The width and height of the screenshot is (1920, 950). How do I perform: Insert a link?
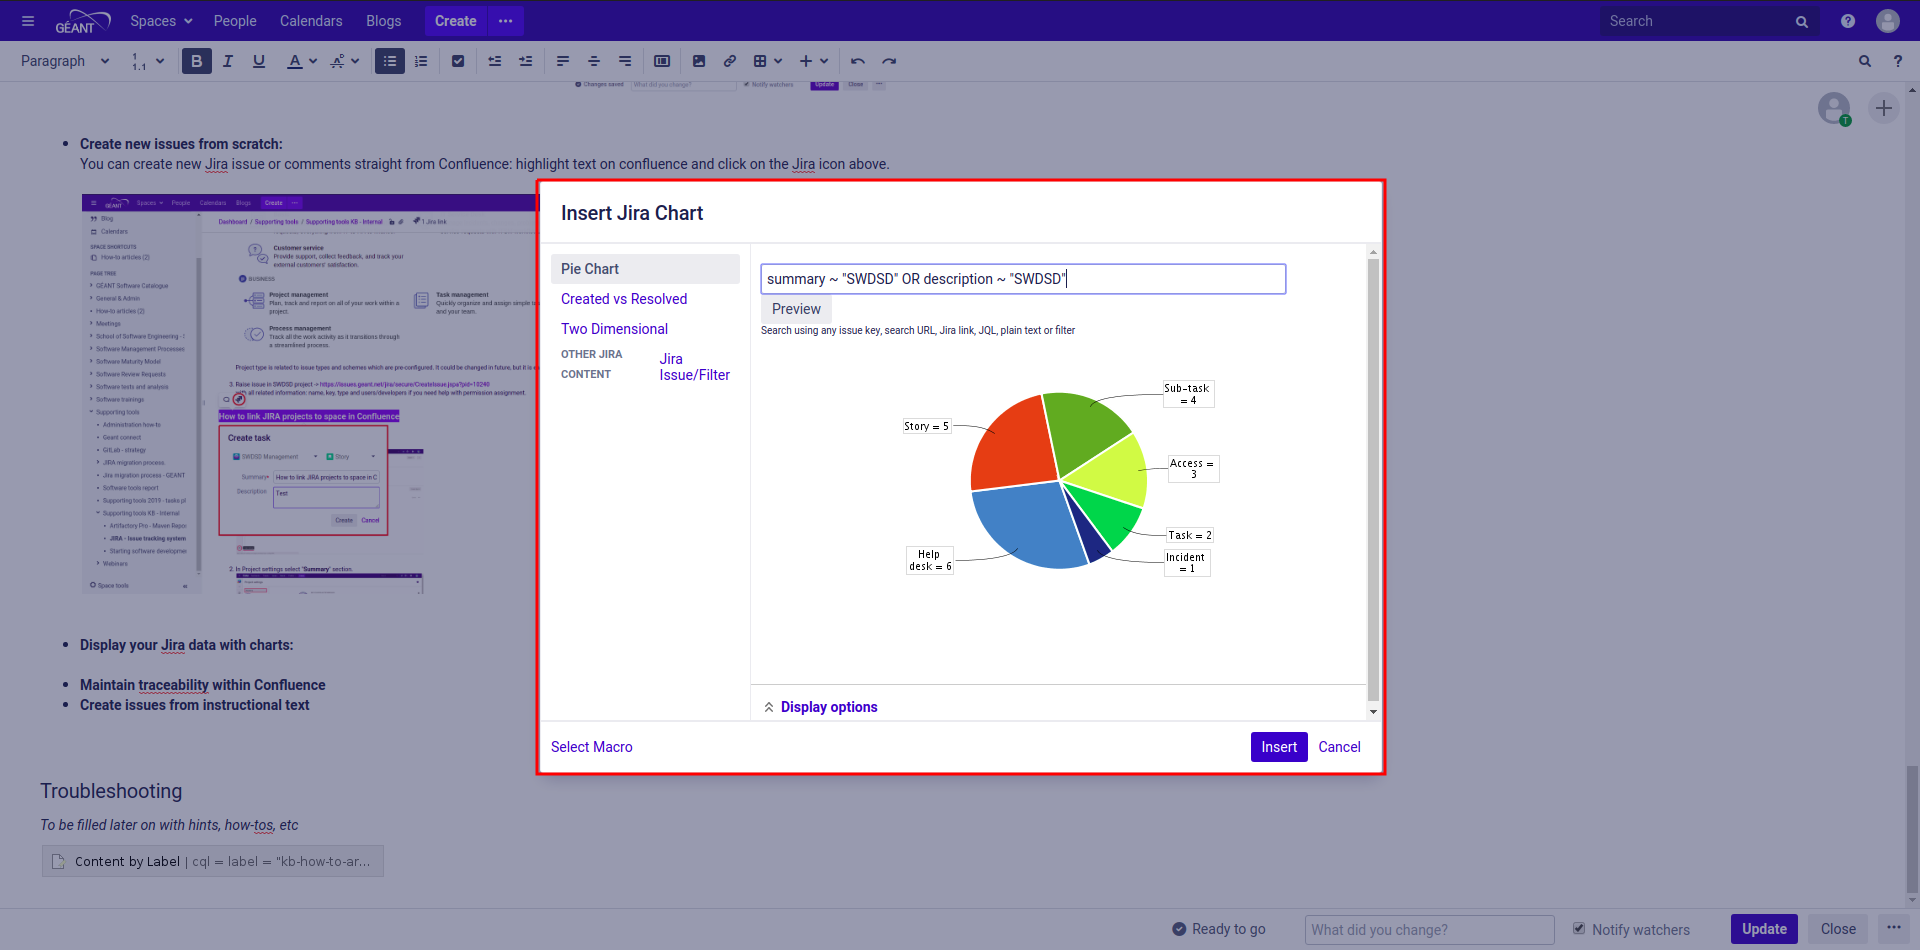click(730, 61)
